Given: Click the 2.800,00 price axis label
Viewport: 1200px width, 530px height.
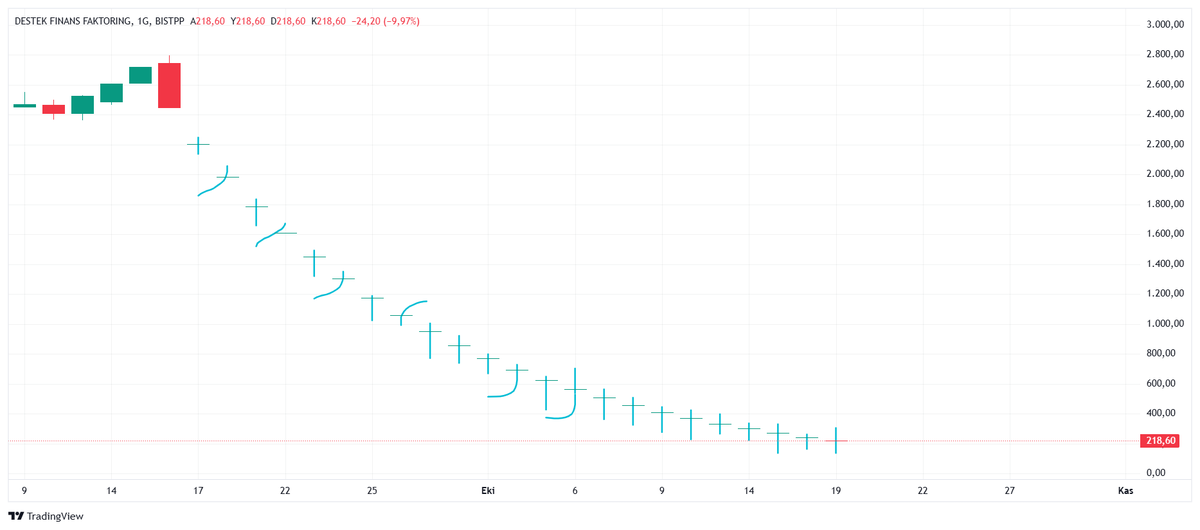Looking at the screenshot, I should (x=1165, y=54).
